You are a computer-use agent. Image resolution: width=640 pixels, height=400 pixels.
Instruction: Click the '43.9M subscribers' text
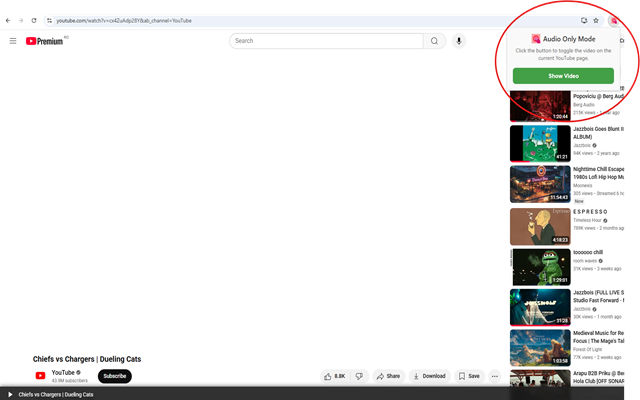tap(69, 380)
